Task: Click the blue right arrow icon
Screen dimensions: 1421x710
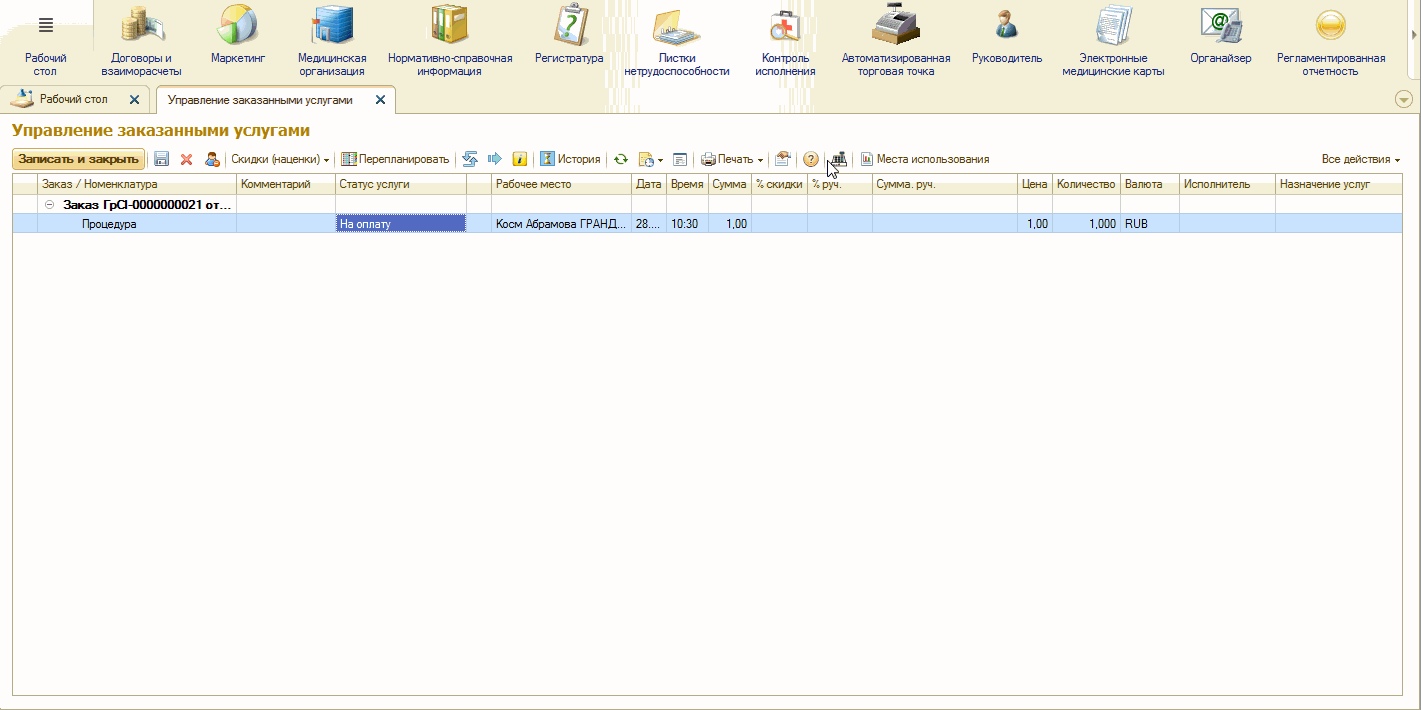Action: tap(494, 159)
